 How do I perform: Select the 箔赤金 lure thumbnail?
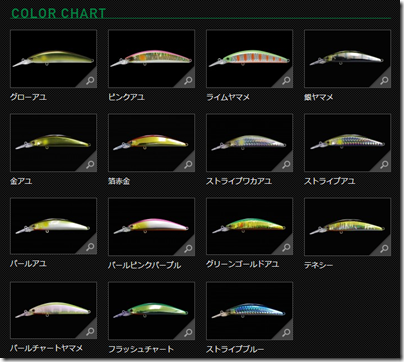coord(152,143)
